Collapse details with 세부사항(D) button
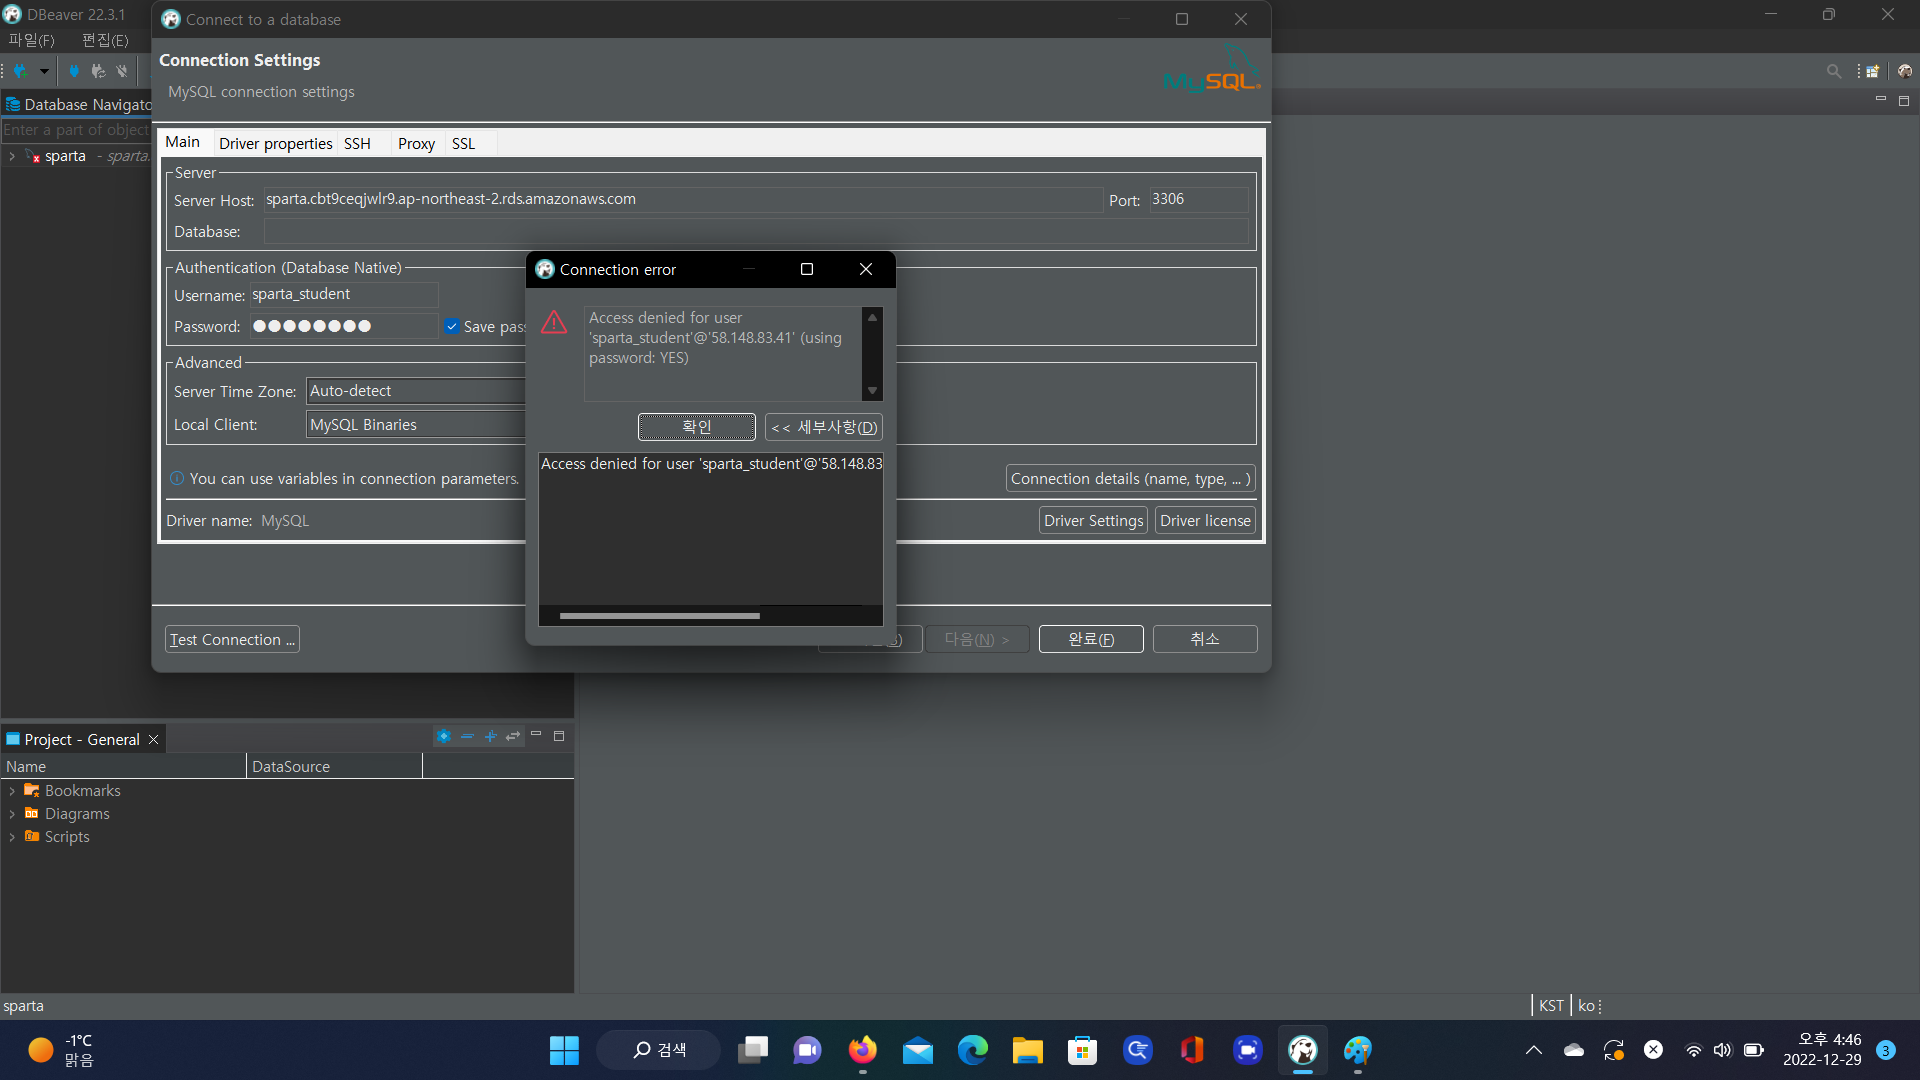This screenshot has width=1920, height=1080. point(824,427)
